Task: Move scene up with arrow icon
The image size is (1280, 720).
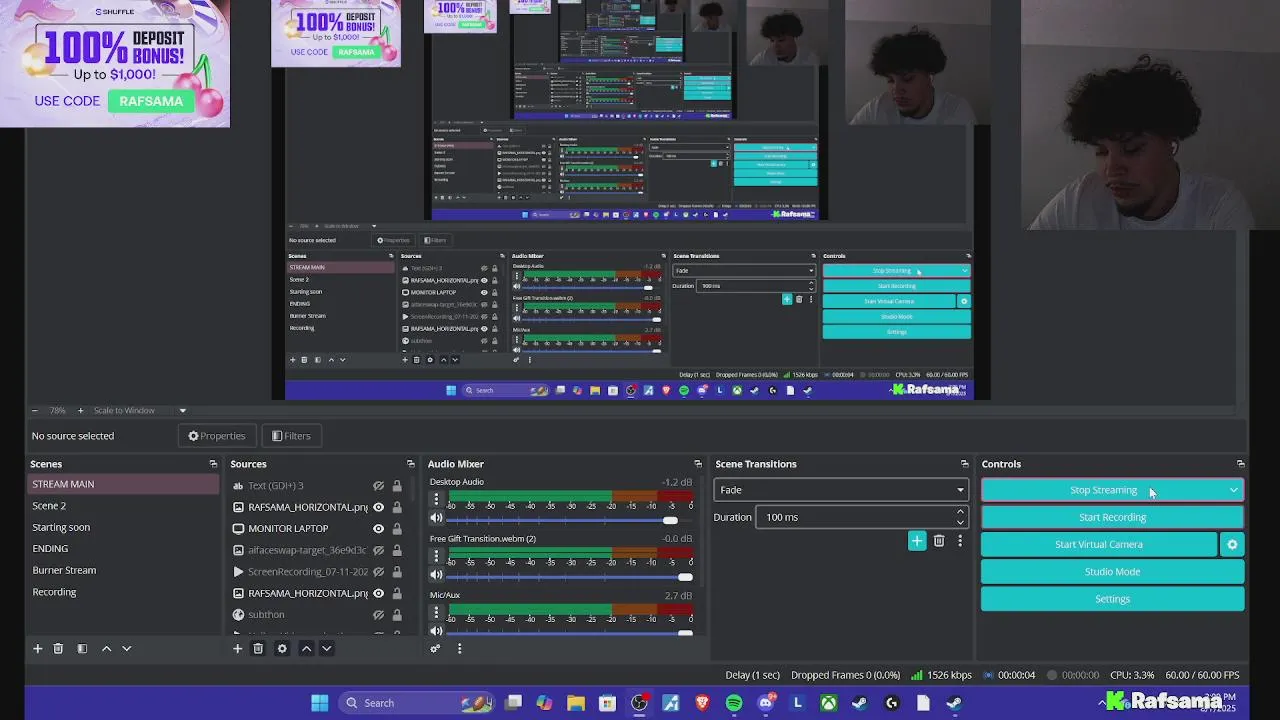Action: pos(106,648)
